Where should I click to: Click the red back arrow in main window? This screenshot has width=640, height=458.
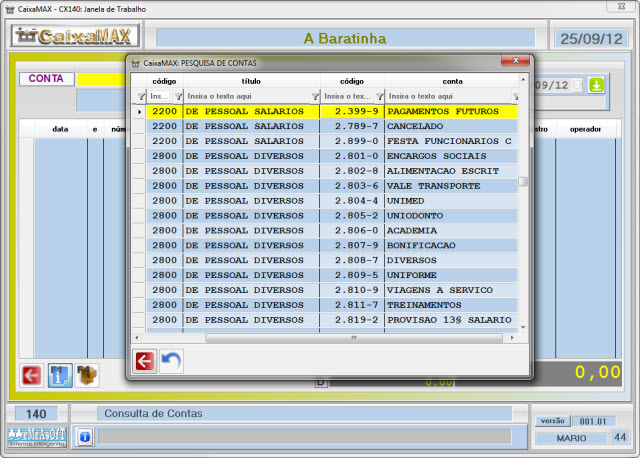click(x=32, y=375)
